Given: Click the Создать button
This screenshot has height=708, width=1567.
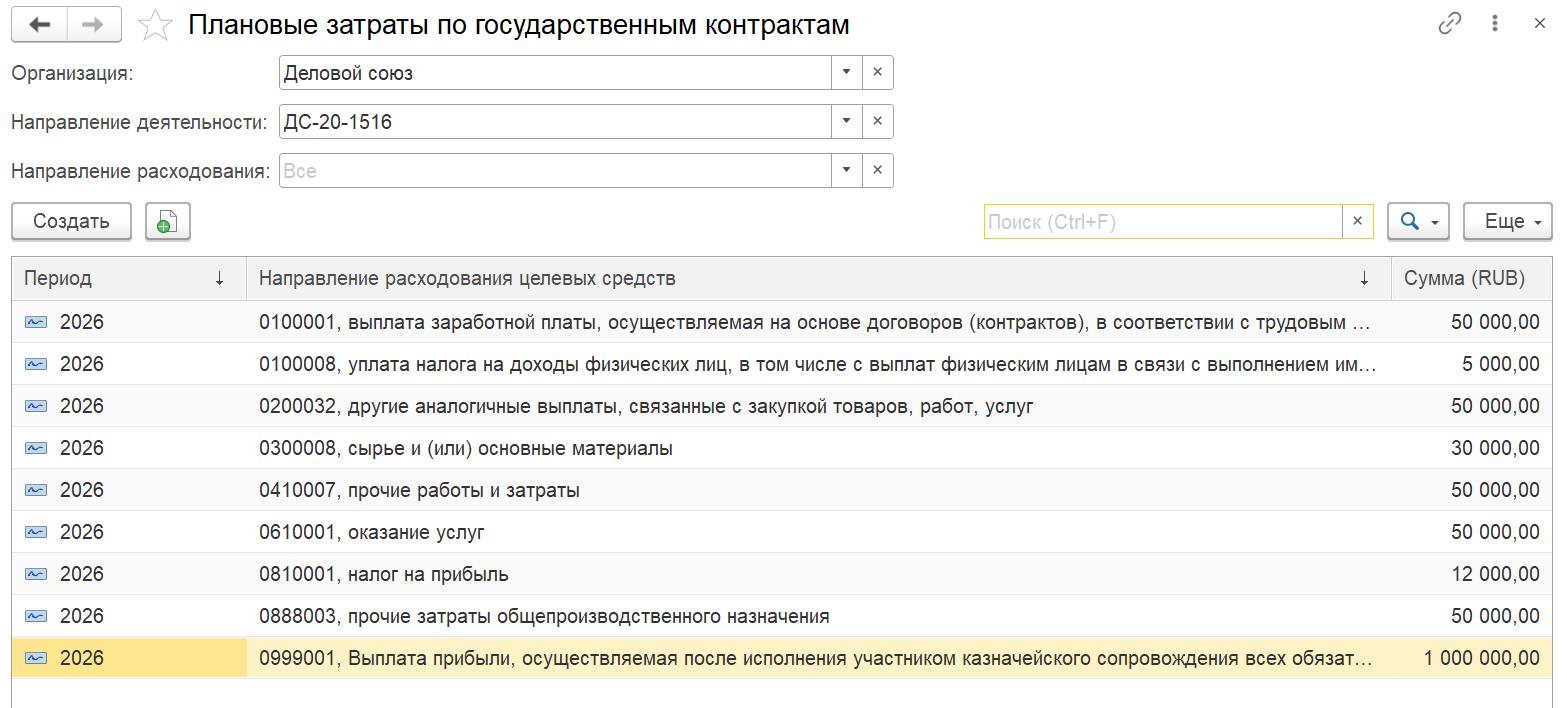Looking at the screenshot, I should (x=71, y=222).
